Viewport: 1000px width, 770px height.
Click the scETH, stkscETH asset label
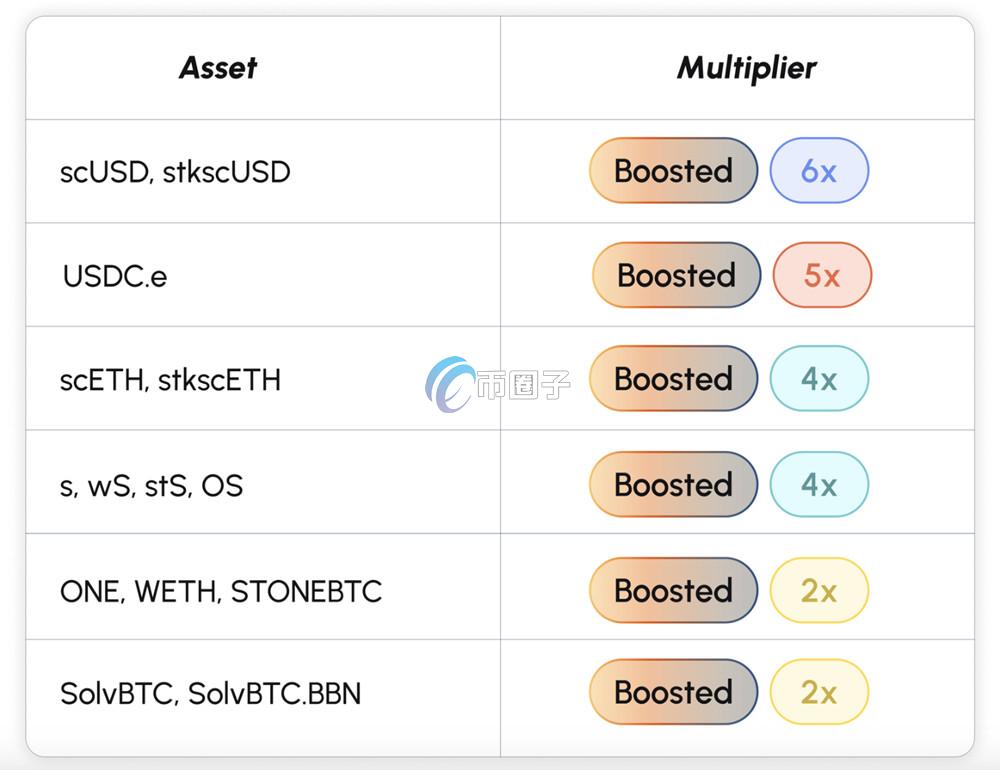(x=170, y=380)
